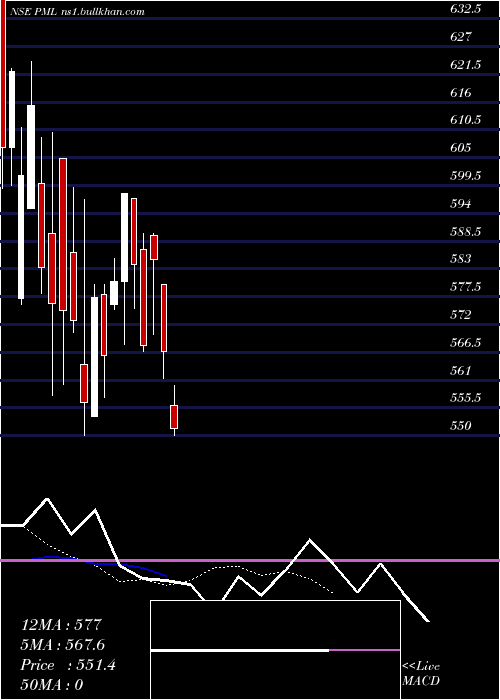The height and width of the screenshot is (700, 500).
Task: Click the 621.5 price axis label
Action: point(466,65)
